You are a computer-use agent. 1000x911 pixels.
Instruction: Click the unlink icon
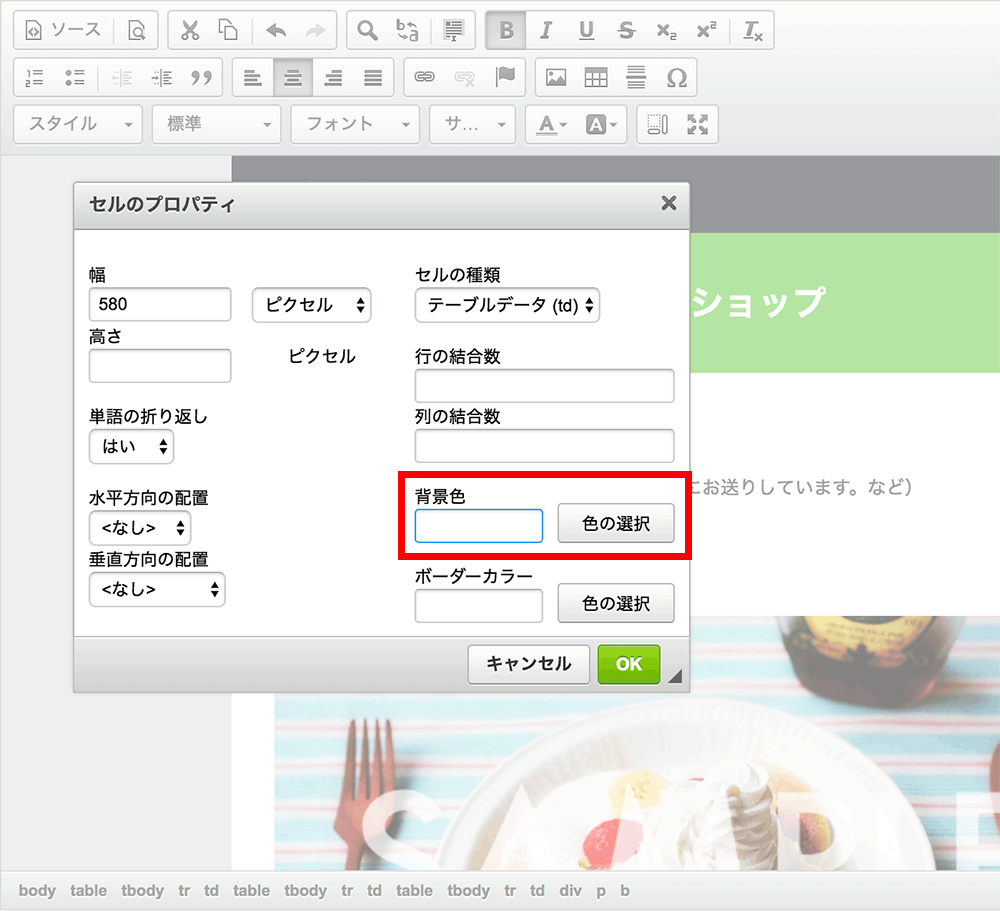coord(464,77)
